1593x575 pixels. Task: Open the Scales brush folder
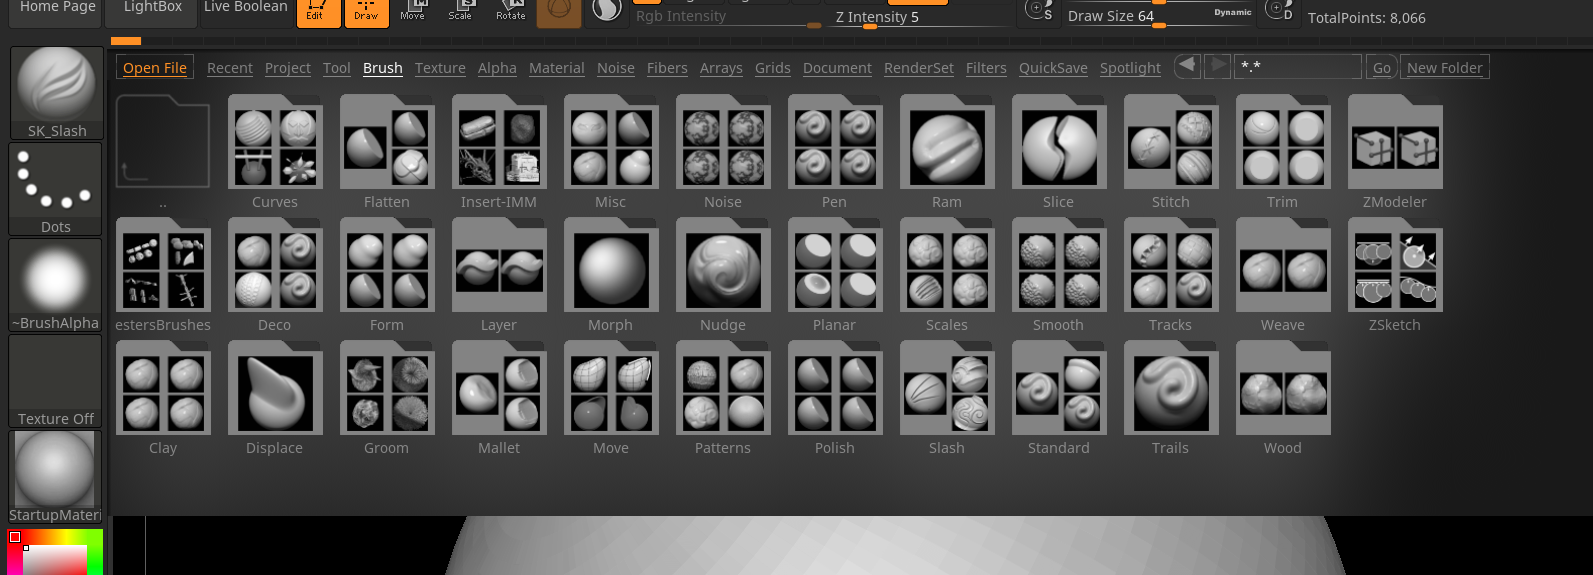pyautogui.click(x=947, y=266)
